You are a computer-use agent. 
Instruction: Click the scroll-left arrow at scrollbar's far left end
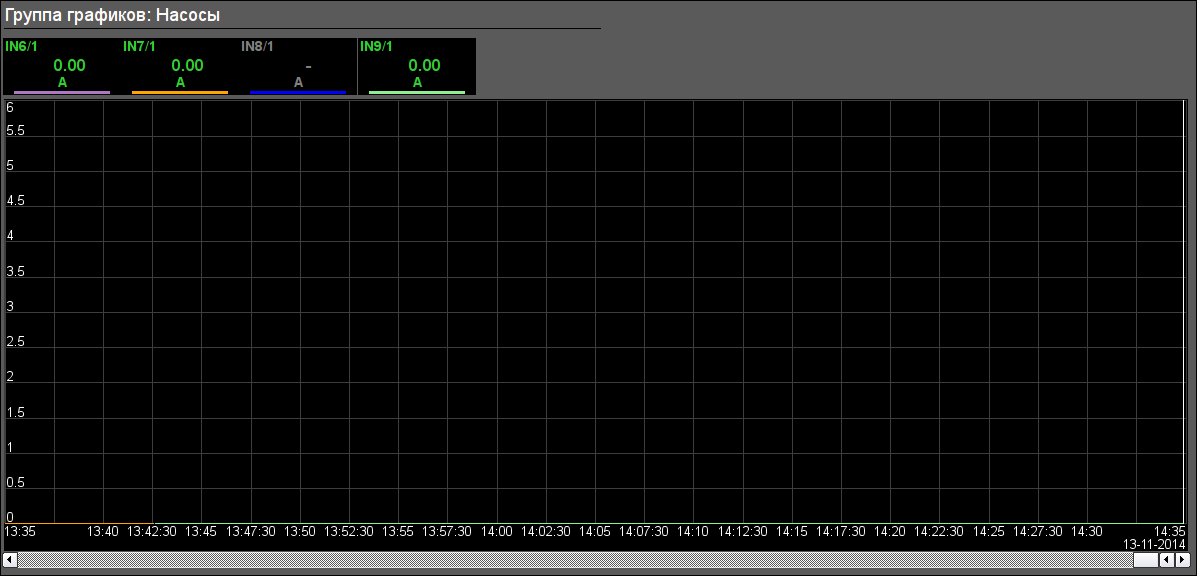[10, 560]
